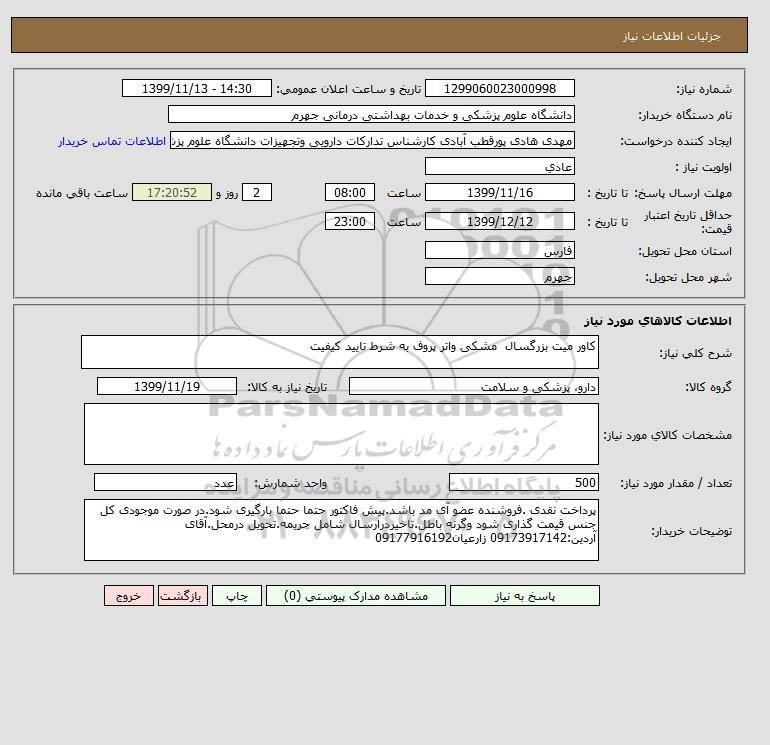Click goods need date 1399/11/19
Image resolution: width=770 pixels, height=745 pixels.
tap(167, 386)
